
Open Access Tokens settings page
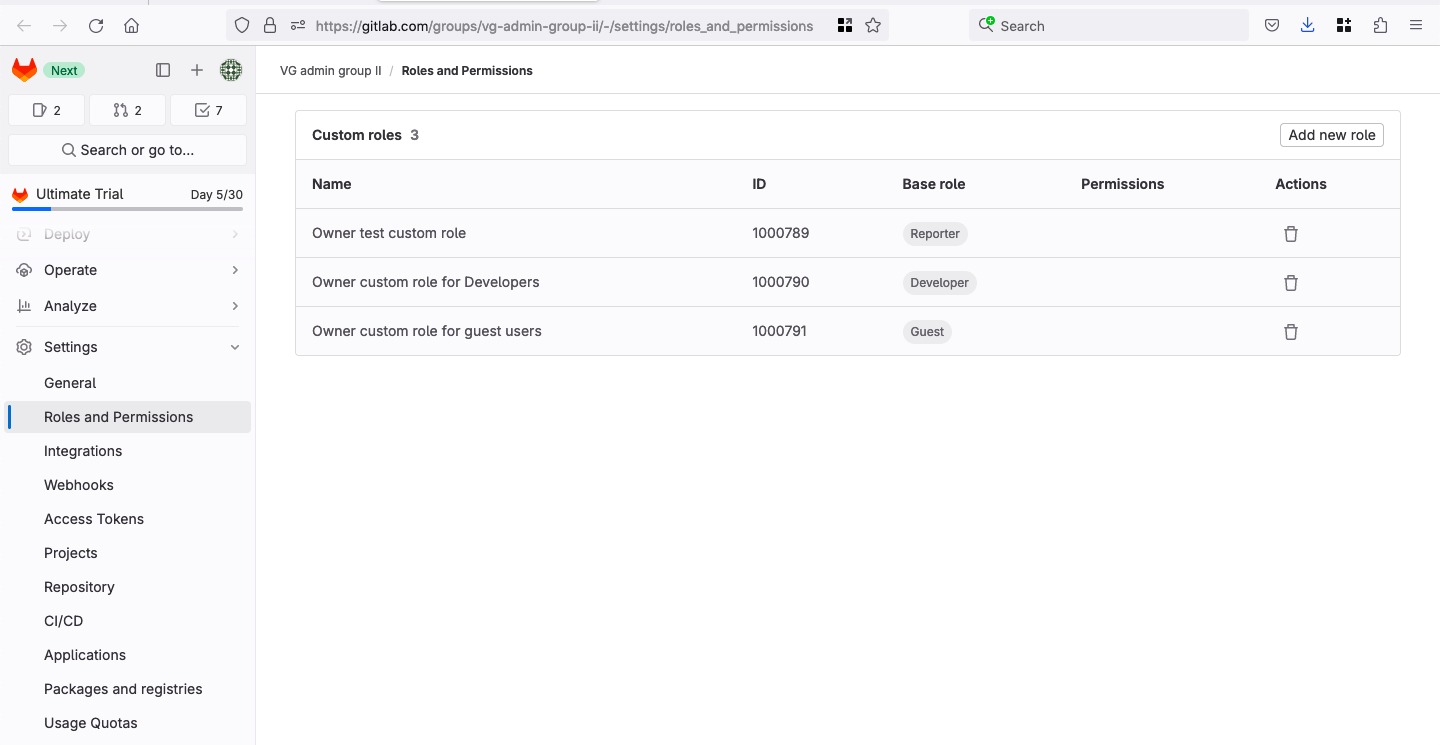tap(94, 519)
